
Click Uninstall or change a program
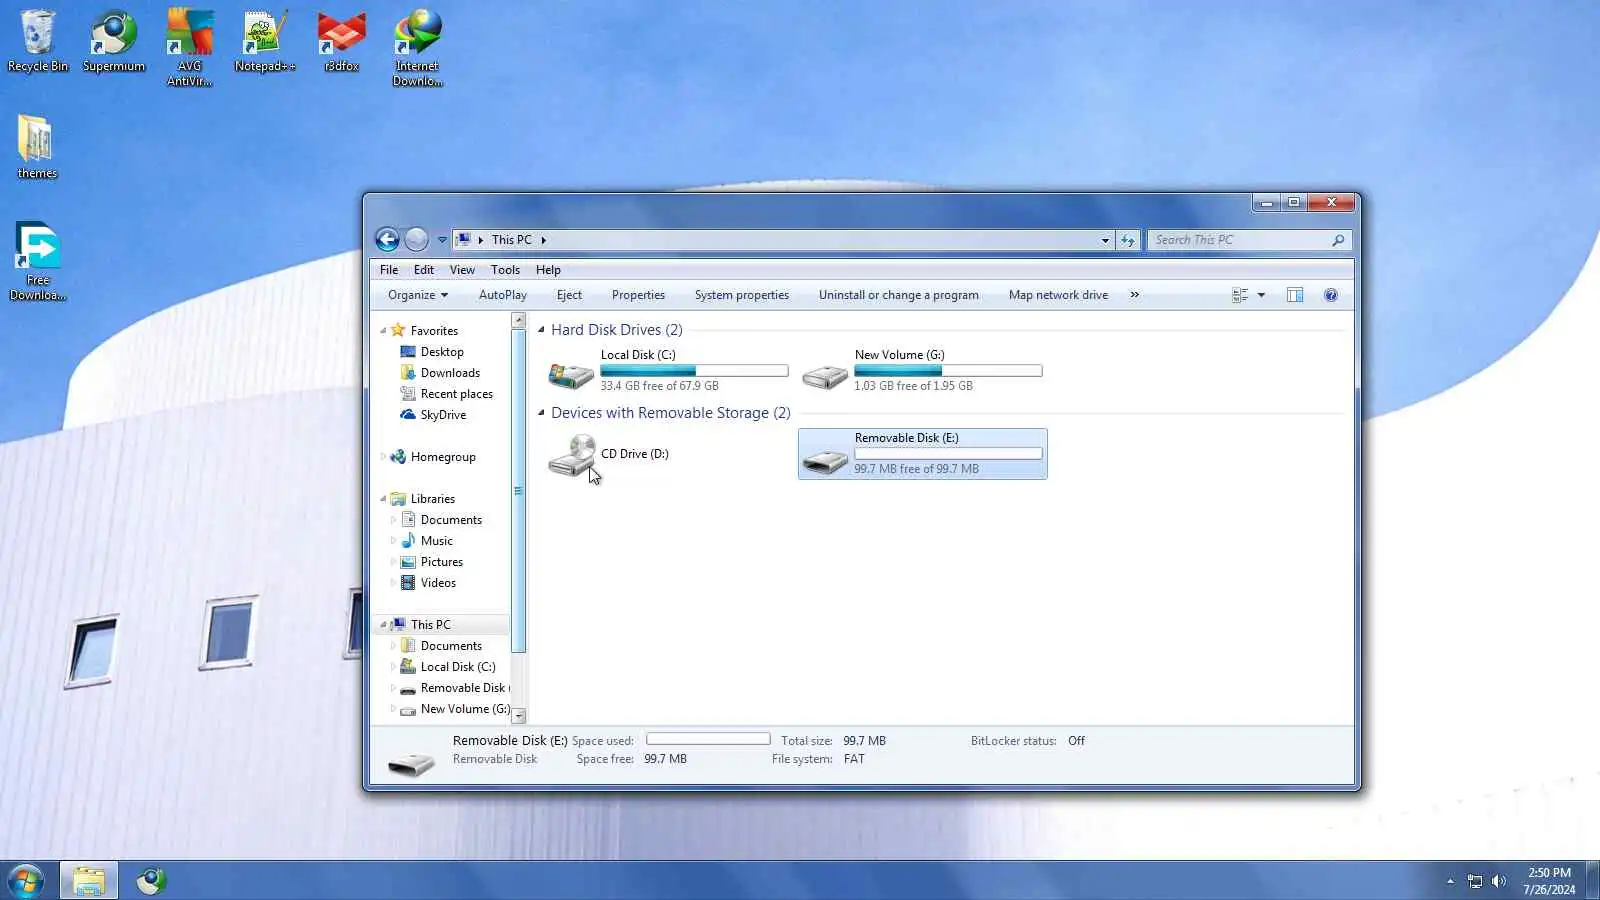point(899,295)
